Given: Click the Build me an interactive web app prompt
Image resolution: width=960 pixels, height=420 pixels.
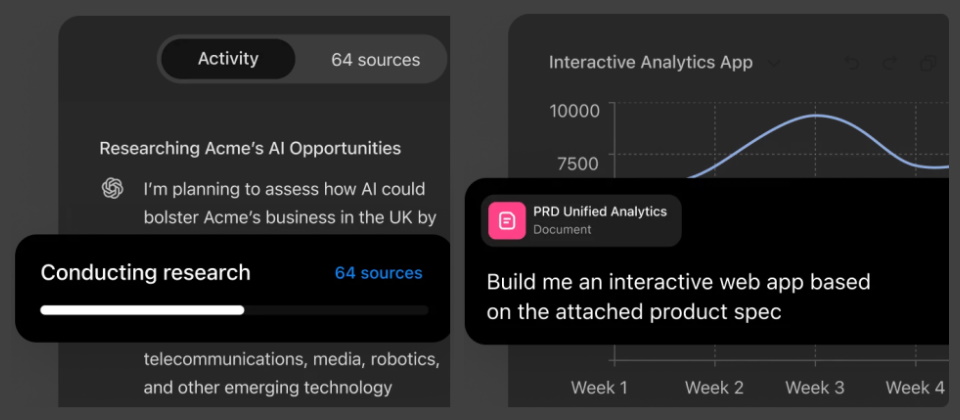Looking at the screenshot, I should click(678, 297).
